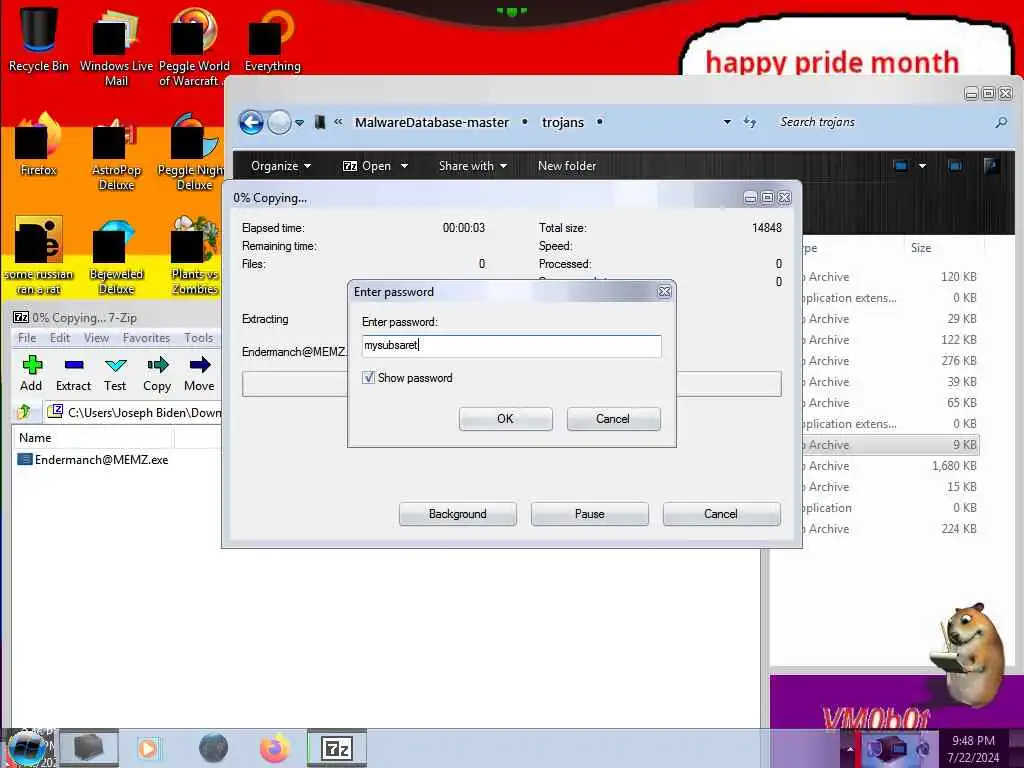Cancel the copying operation
Viewport: 1024px width, 768px height.
click(x=721, y=514)
